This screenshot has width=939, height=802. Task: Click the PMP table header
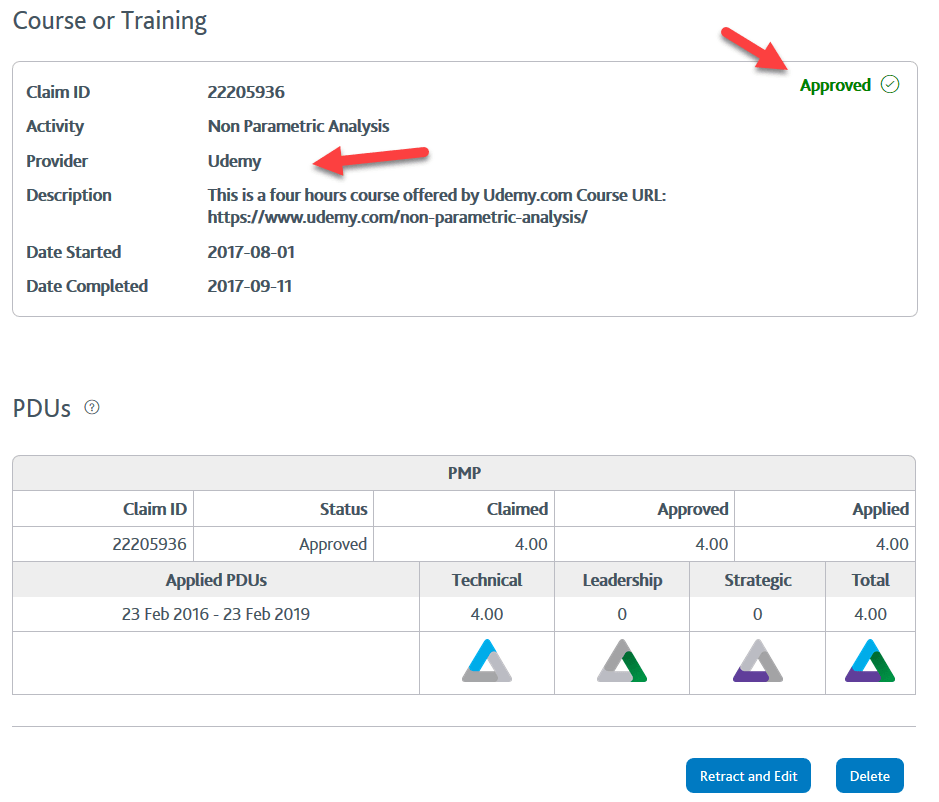pyautogui.click(x=463, y=473)
